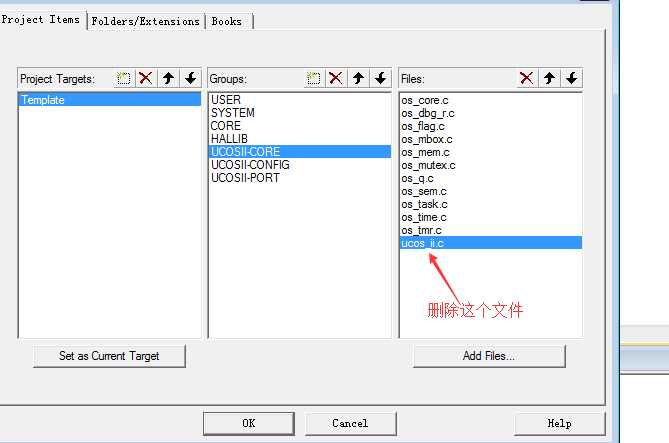Open the Folders/Extensions tab
669x443 pixels.
click(x=145, y=21)
